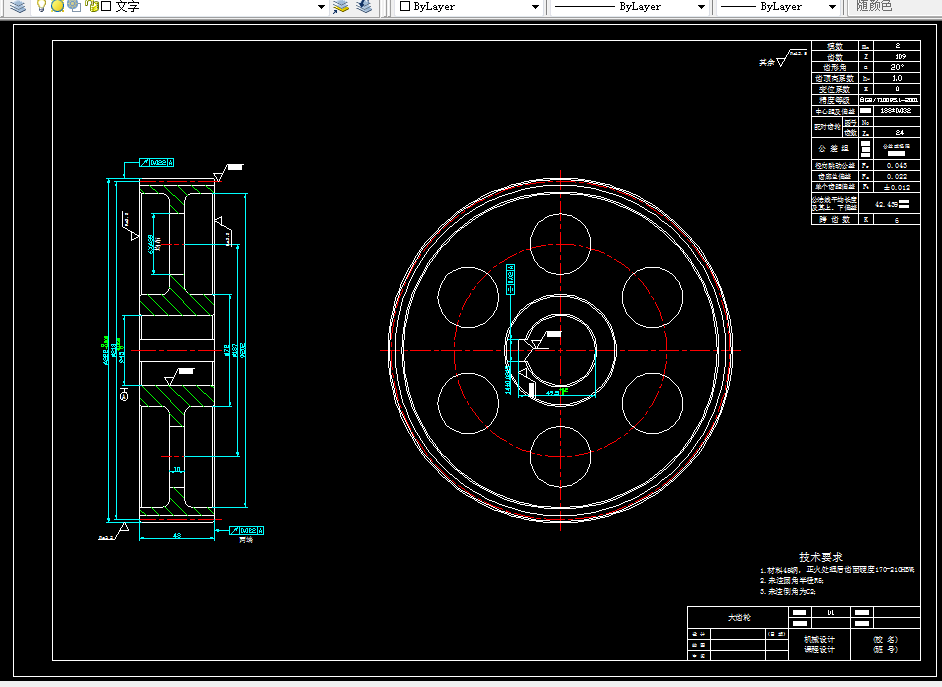The height and width of the screenshot is (687, 942).
Task: Click the 文字 layer color square
Action: [106, 7]
